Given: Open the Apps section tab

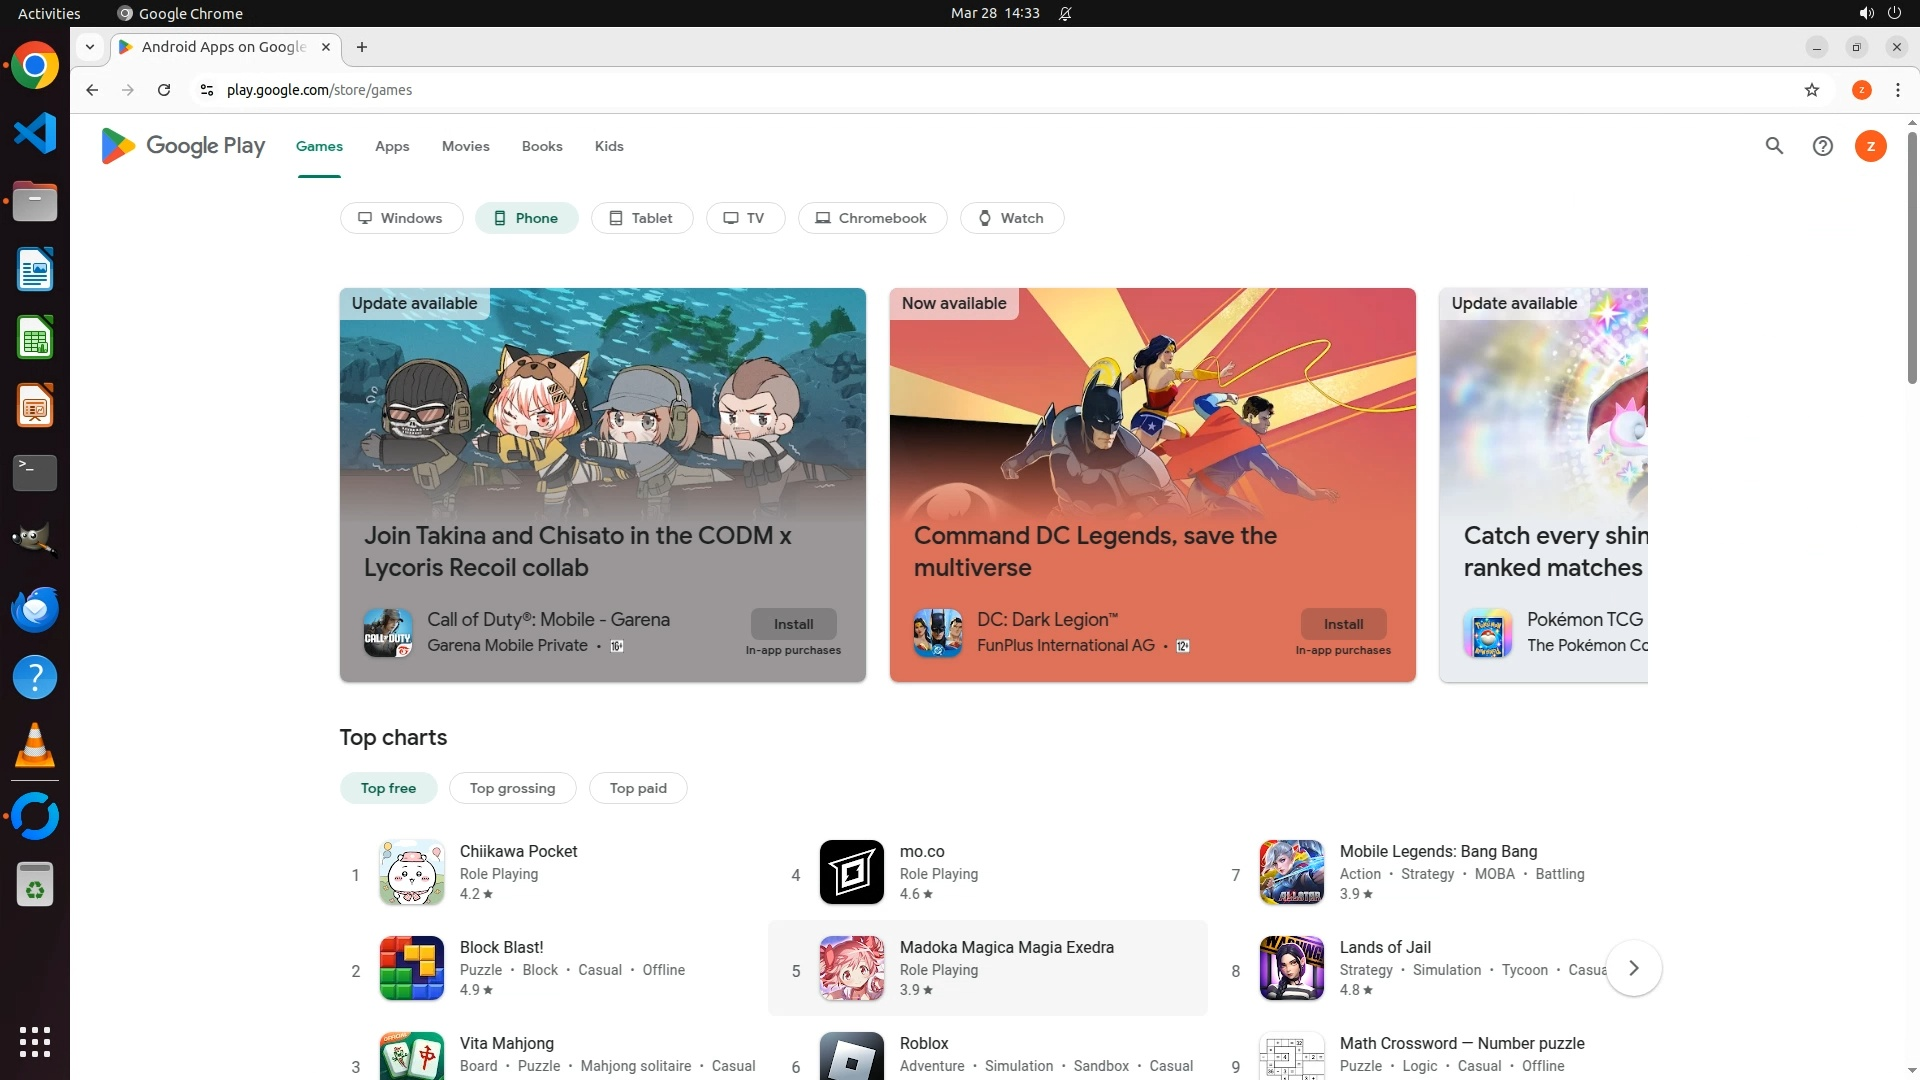Looking at the screenshot, I should [392, 146].
